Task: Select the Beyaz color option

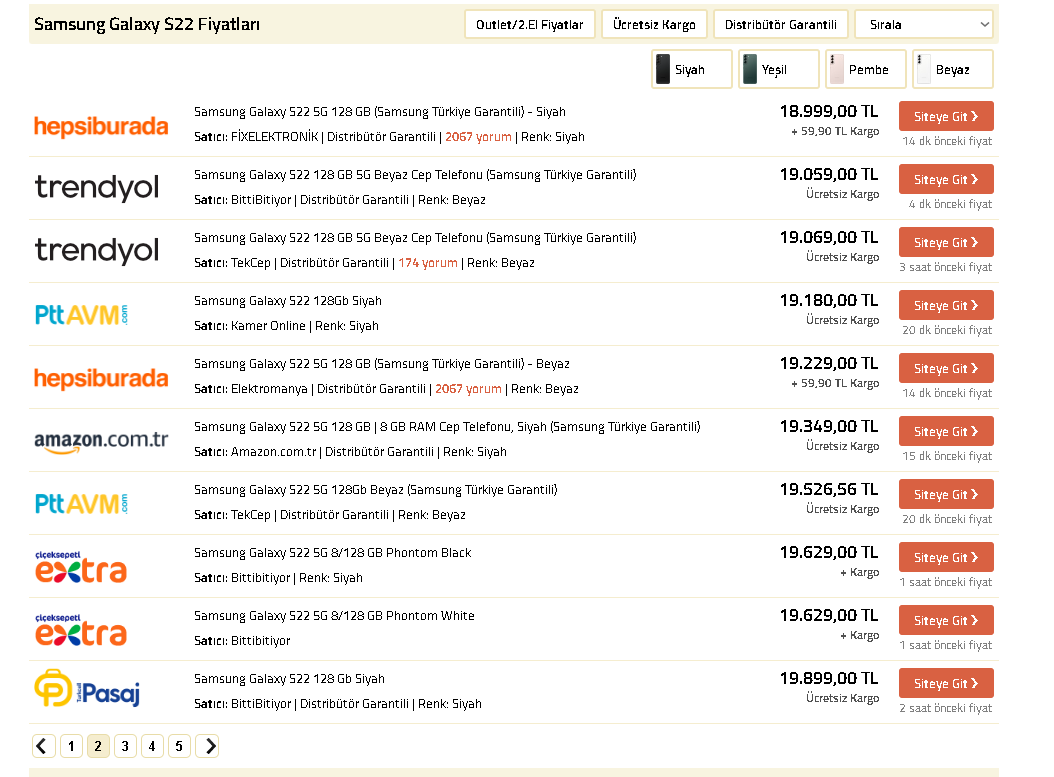Action: coord(952,69)
